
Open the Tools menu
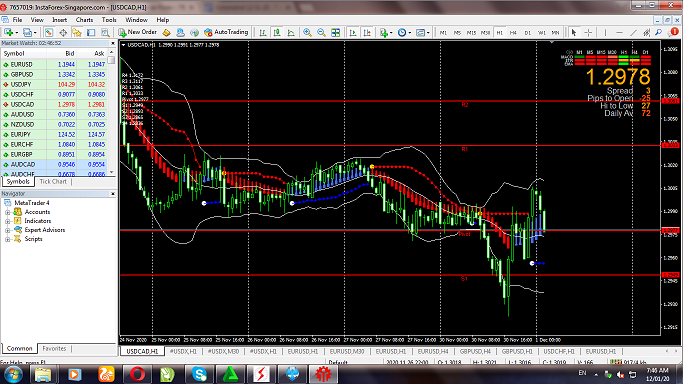coord(109,20)
